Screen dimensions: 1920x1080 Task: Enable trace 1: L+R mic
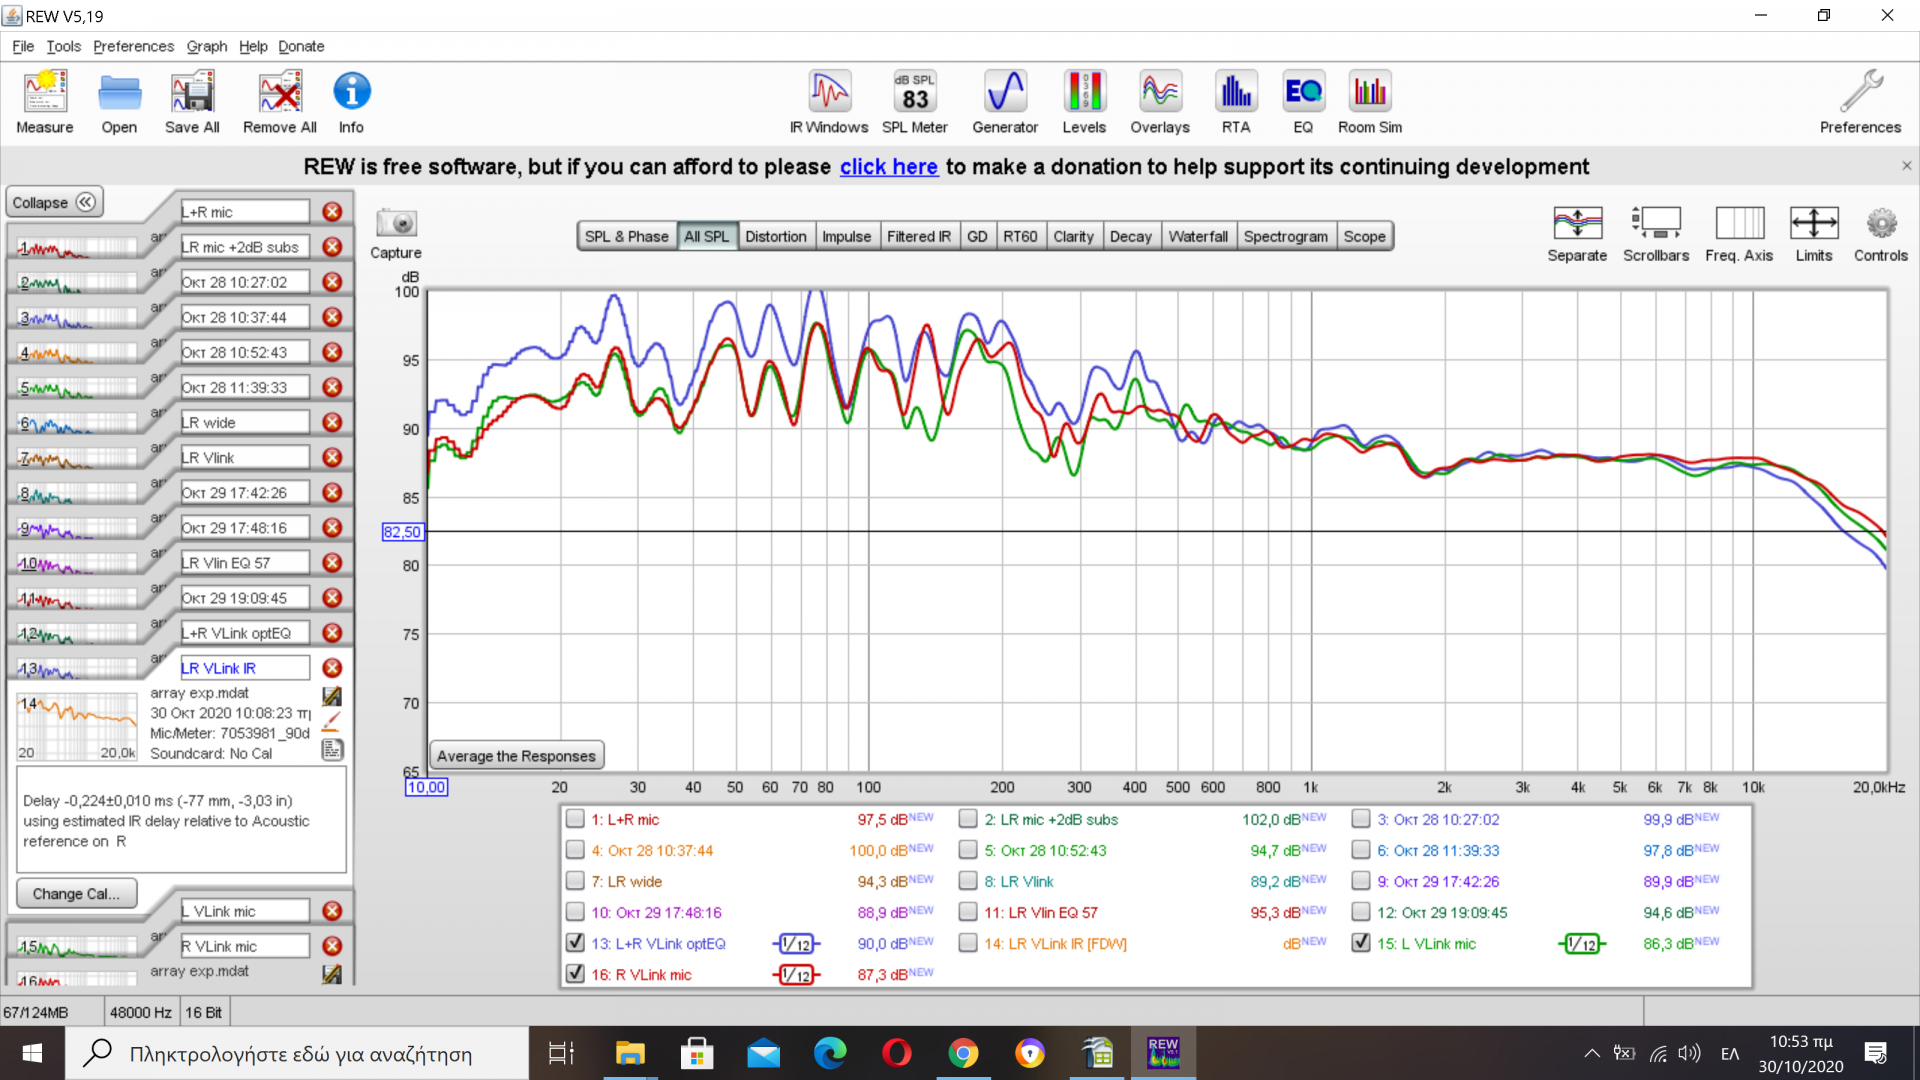(575, 819)
